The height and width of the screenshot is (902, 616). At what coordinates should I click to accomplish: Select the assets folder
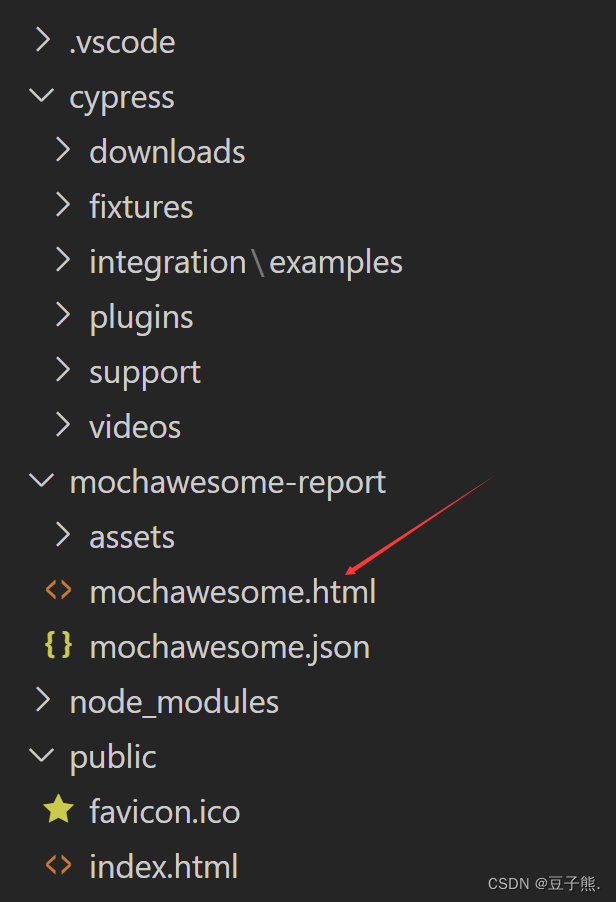tap(132, 537)
